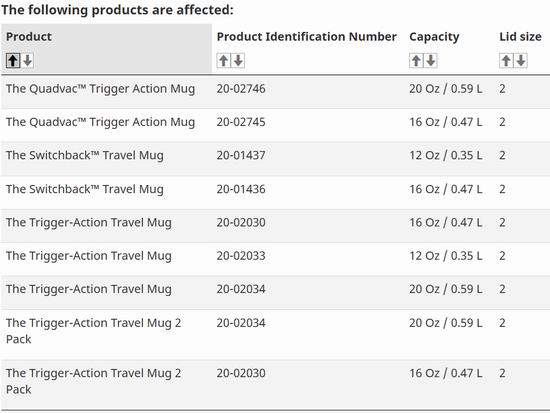Viewport: 550px width, 413px height.
Task: Sort Product column ascending
Action: click(13, 61)
